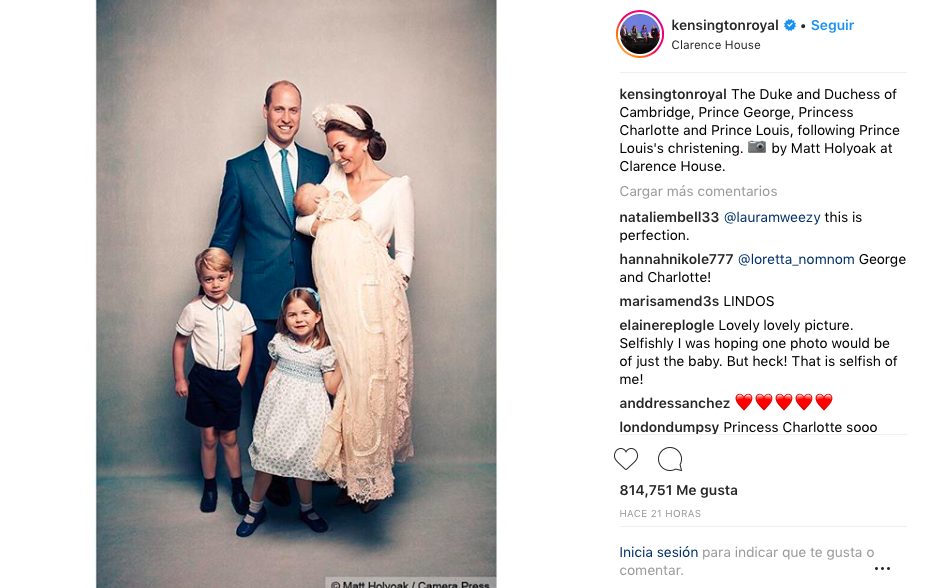Click the speech bubble comment icon
929x588 pixels.
pyautogui.click(x=670, y=459)
